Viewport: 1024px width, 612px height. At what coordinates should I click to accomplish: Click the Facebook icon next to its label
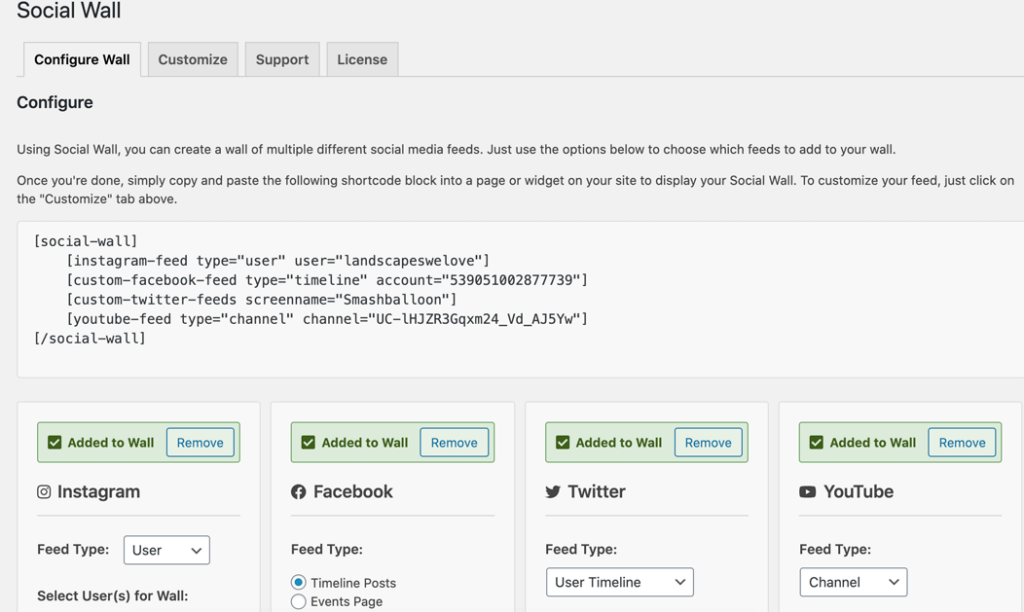[x=301, y=491]
